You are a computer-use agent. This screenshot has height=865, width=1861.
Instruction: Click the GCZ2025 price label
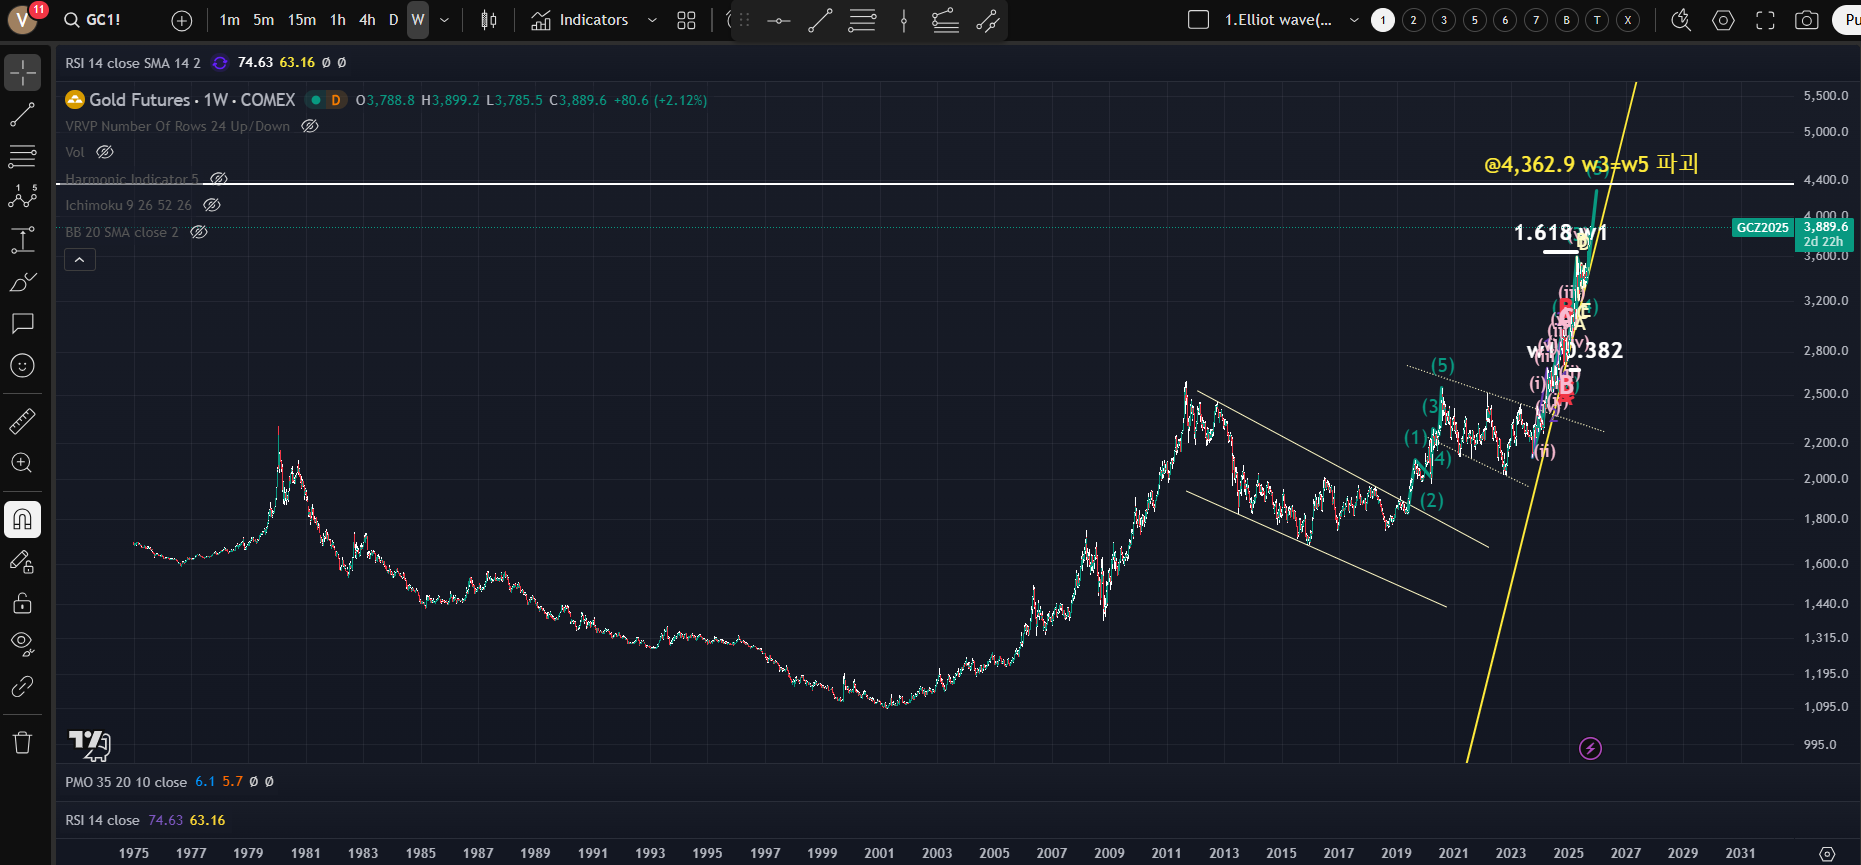point(1762,228)
